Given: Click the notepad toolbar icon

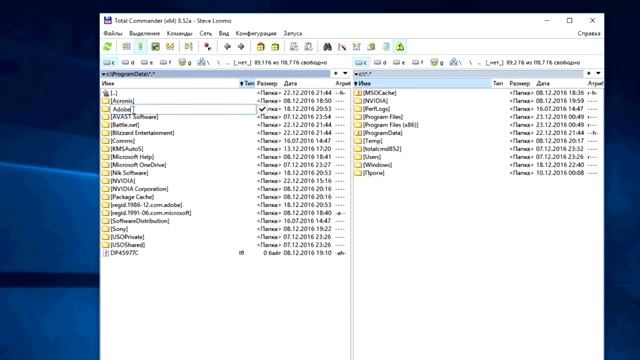Looking at the screenshot, I should [x=386, y=47].
